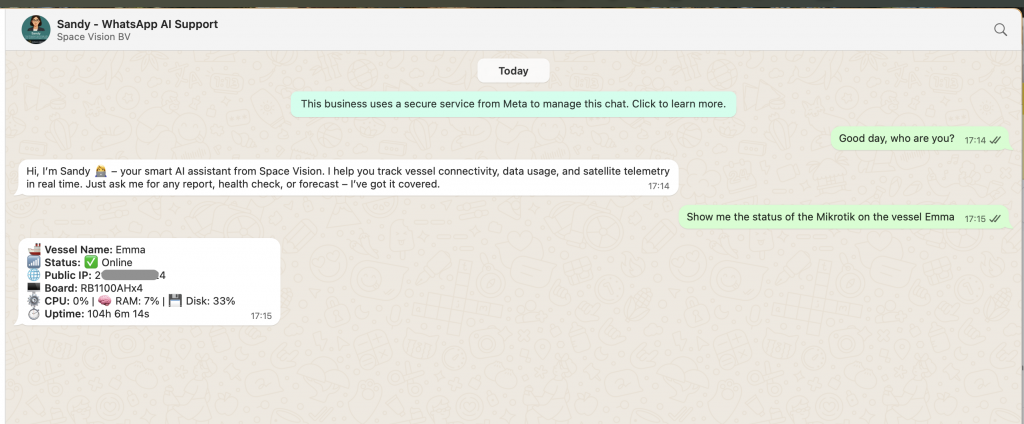Select the 'Good day, who are you?' message
Image resolution: width=1024 pixels, height=424 pixels.
tap(920, 139)
